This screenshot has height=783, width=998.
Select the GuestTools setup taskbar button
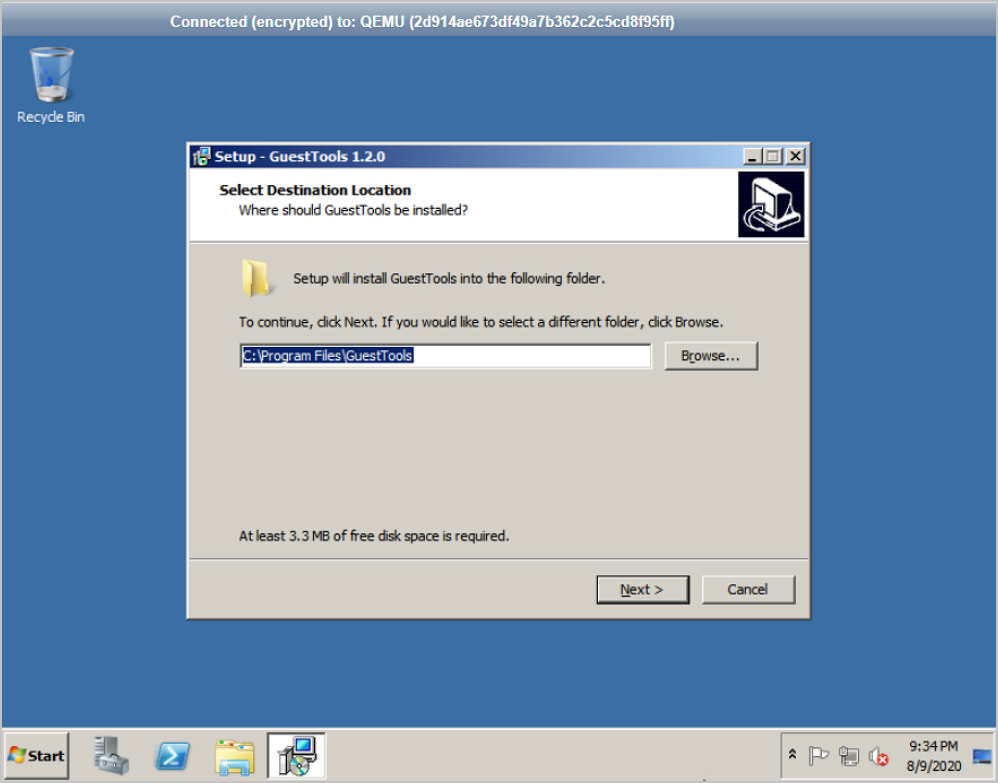coord(297,756)
